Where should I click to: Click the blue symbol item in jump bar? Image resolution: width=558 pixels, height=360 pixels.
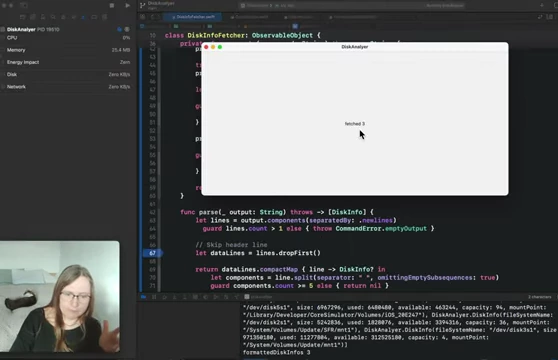295,26
